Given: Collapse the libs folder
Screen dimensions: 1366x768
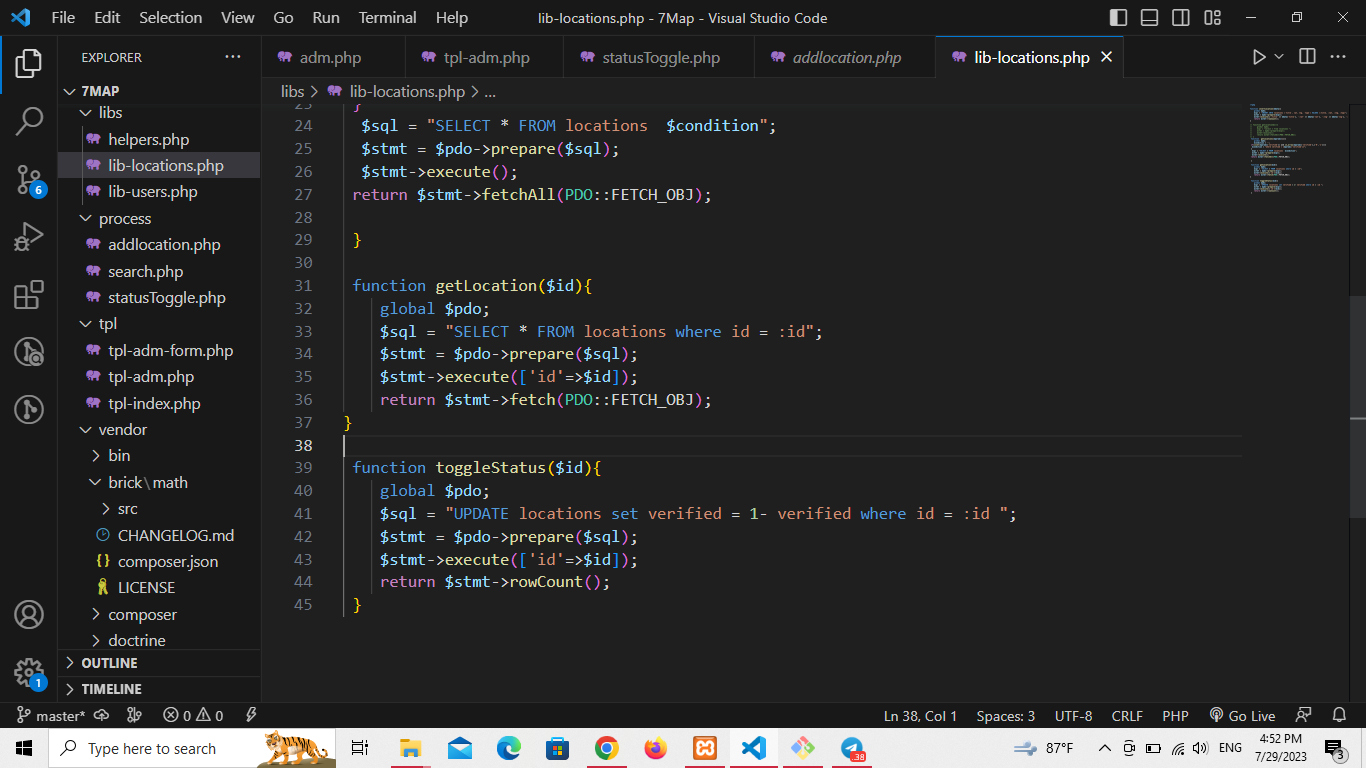Looking at the screenshot, I should pyautogui.click(x=160, y=113).
